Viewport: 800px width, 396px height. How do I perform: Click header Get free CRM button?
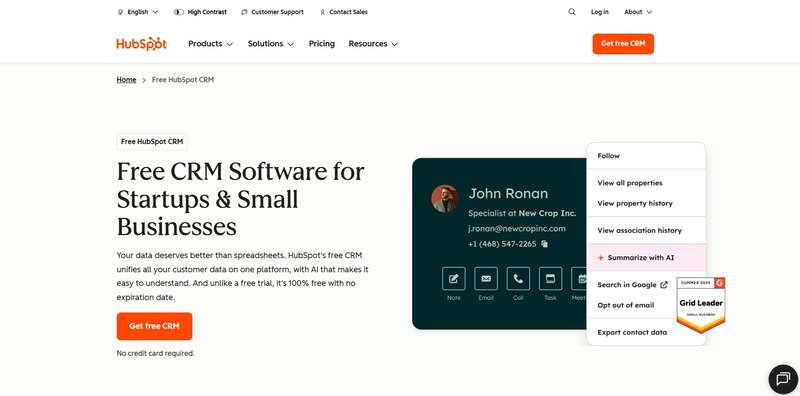[623, 44]
